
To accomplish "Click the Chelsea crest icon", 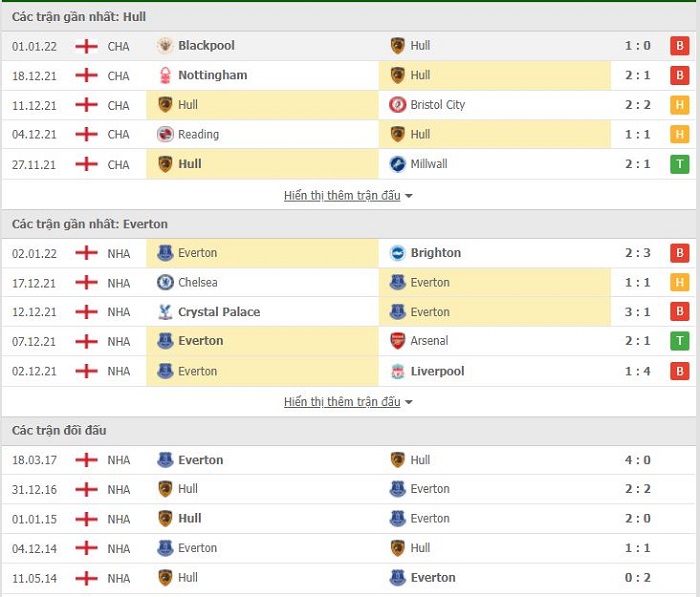I will 165,282.
